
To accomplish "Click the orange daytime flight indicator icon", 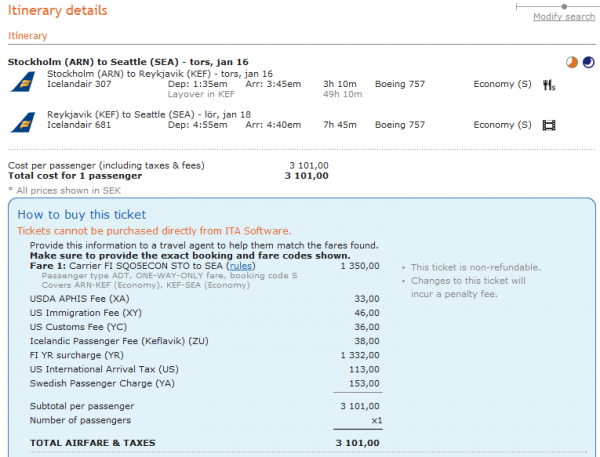I will click(571, 62).
